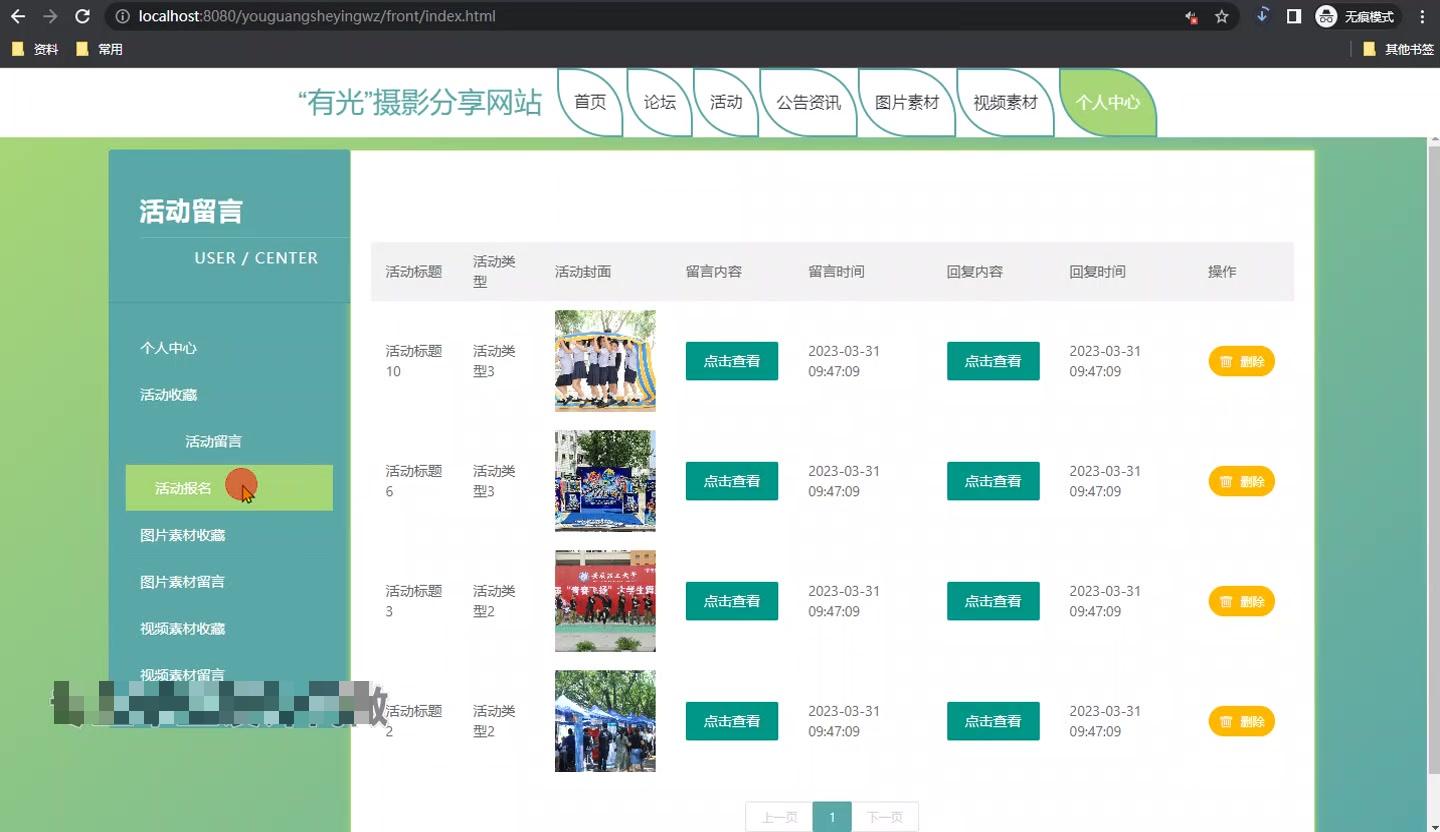Click page number 1 in pagination
Screen dimensions: 1440x832
[832, 817]
